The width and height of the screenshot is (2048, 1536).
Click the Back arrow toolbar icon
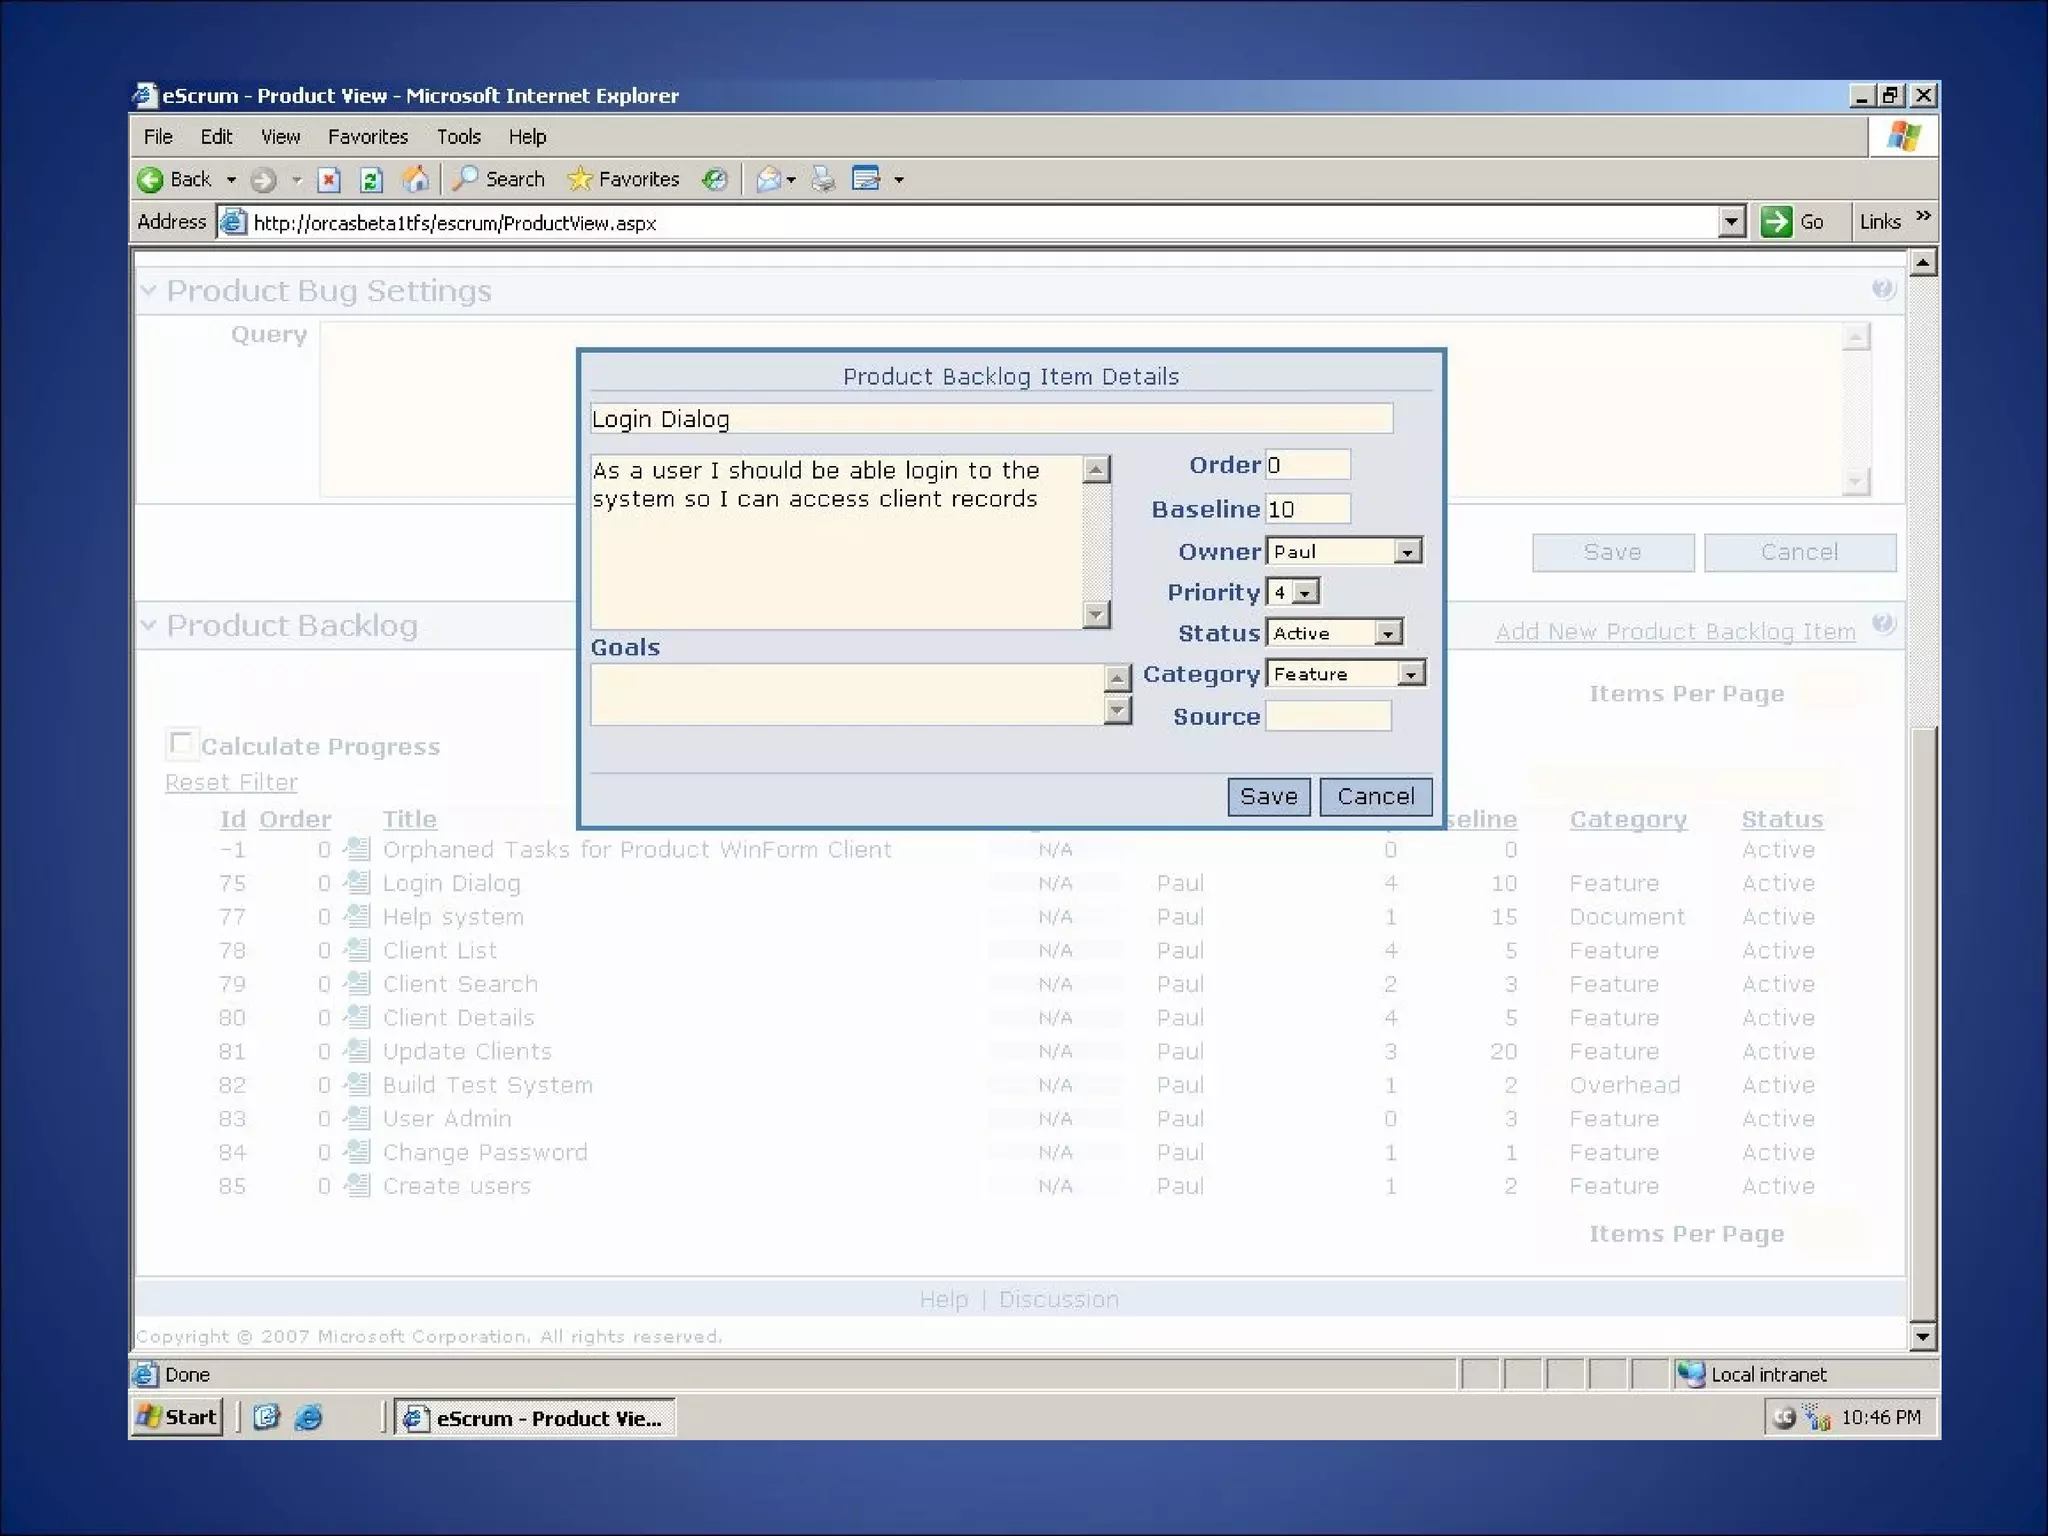tap(152, 180)
